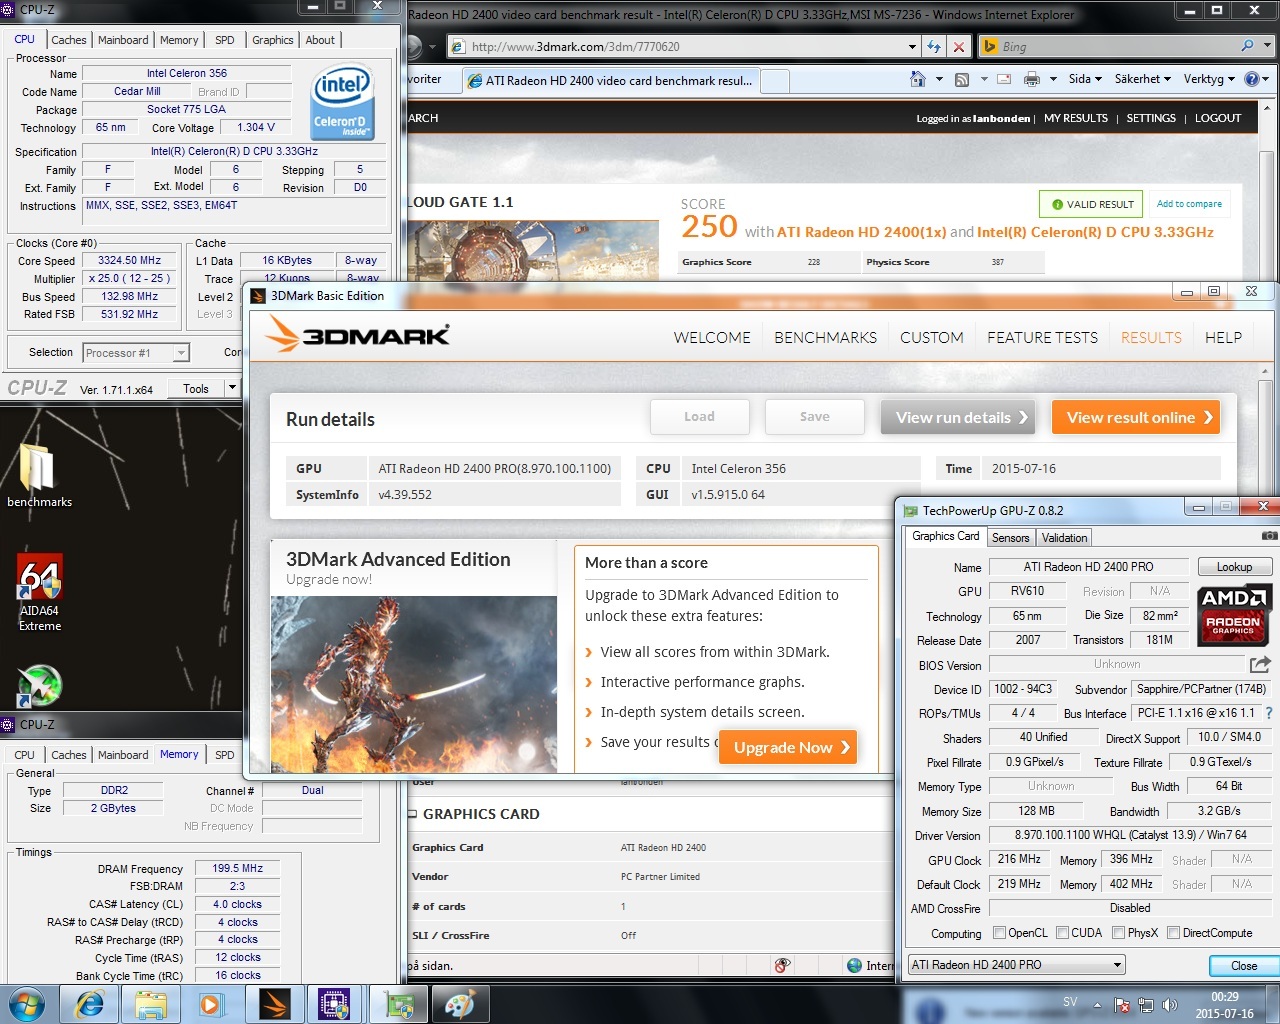
Task: Click the Upgrade Now button in 3DMark
Action: (787, 747)
